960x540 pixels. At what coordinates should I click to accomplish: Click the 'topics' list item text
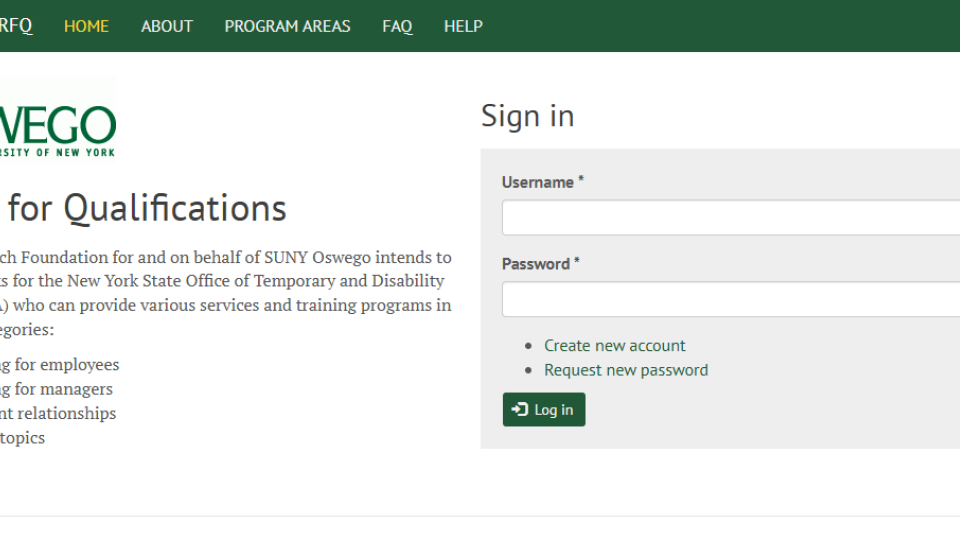(23, 438)
